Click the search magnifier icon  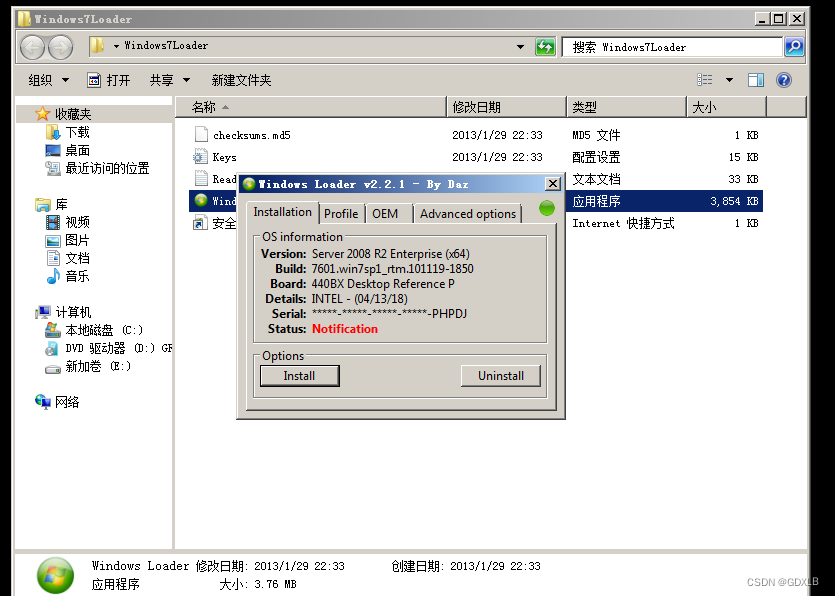tap(794, 47)
